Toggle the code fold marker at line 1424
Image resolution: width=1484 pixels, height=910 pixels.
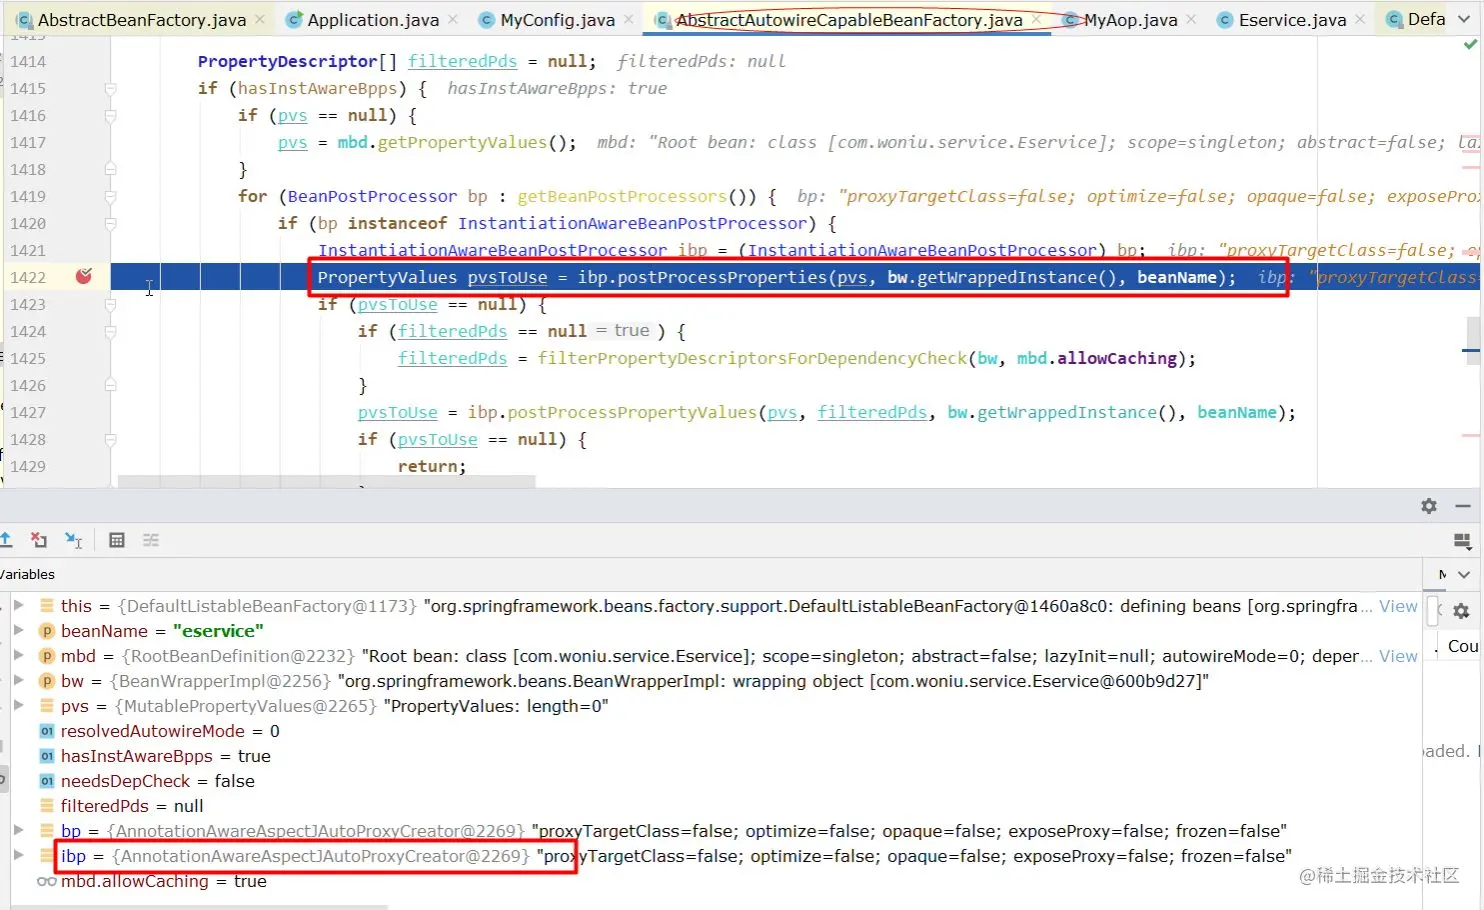click(111, 331)
